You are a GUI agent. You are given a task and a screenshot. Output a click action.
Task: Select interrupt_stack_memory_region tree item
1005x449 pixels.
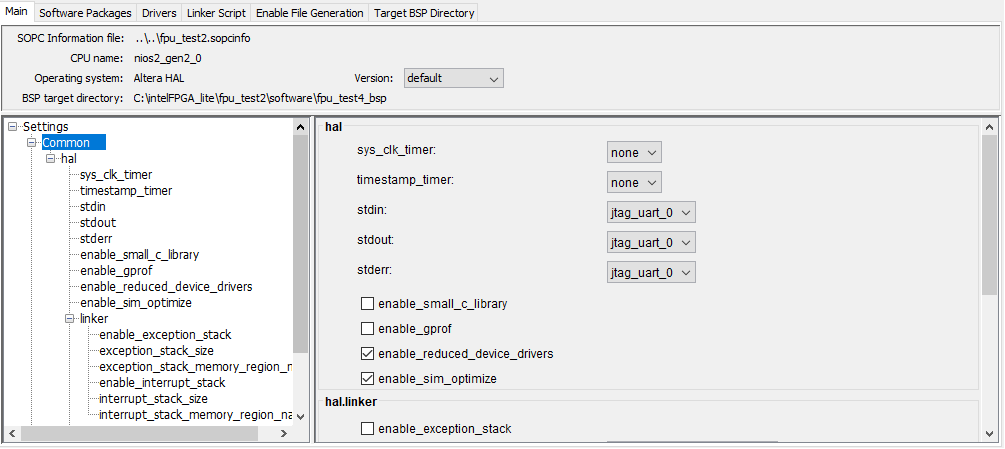point(195,414)
